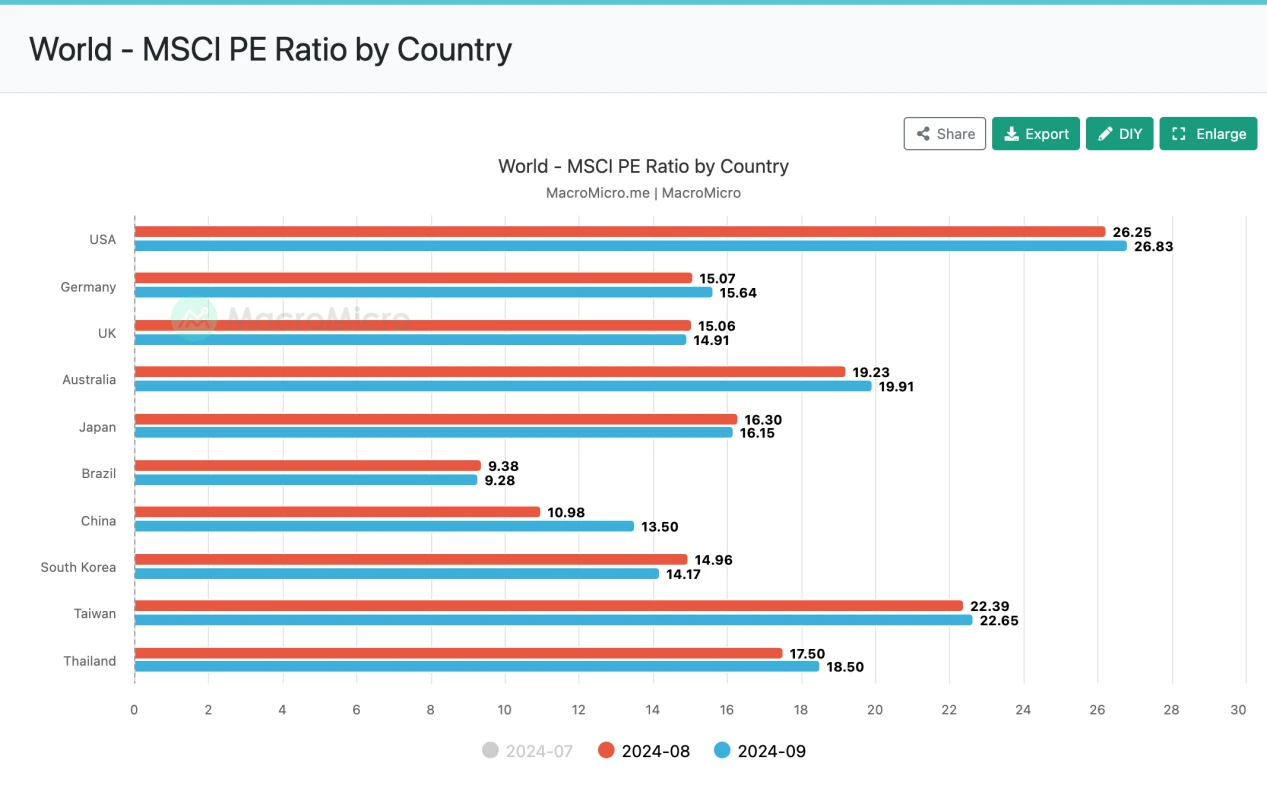Click the Brazil axis label

[x=99, y=473]
